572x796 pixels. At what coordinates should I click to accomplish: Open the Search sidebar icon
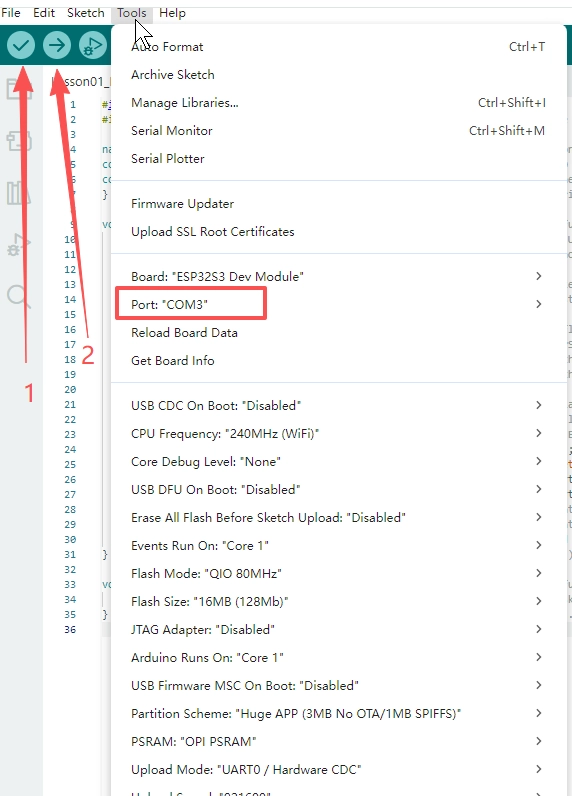pyautogui.click(x=19, y=296)
